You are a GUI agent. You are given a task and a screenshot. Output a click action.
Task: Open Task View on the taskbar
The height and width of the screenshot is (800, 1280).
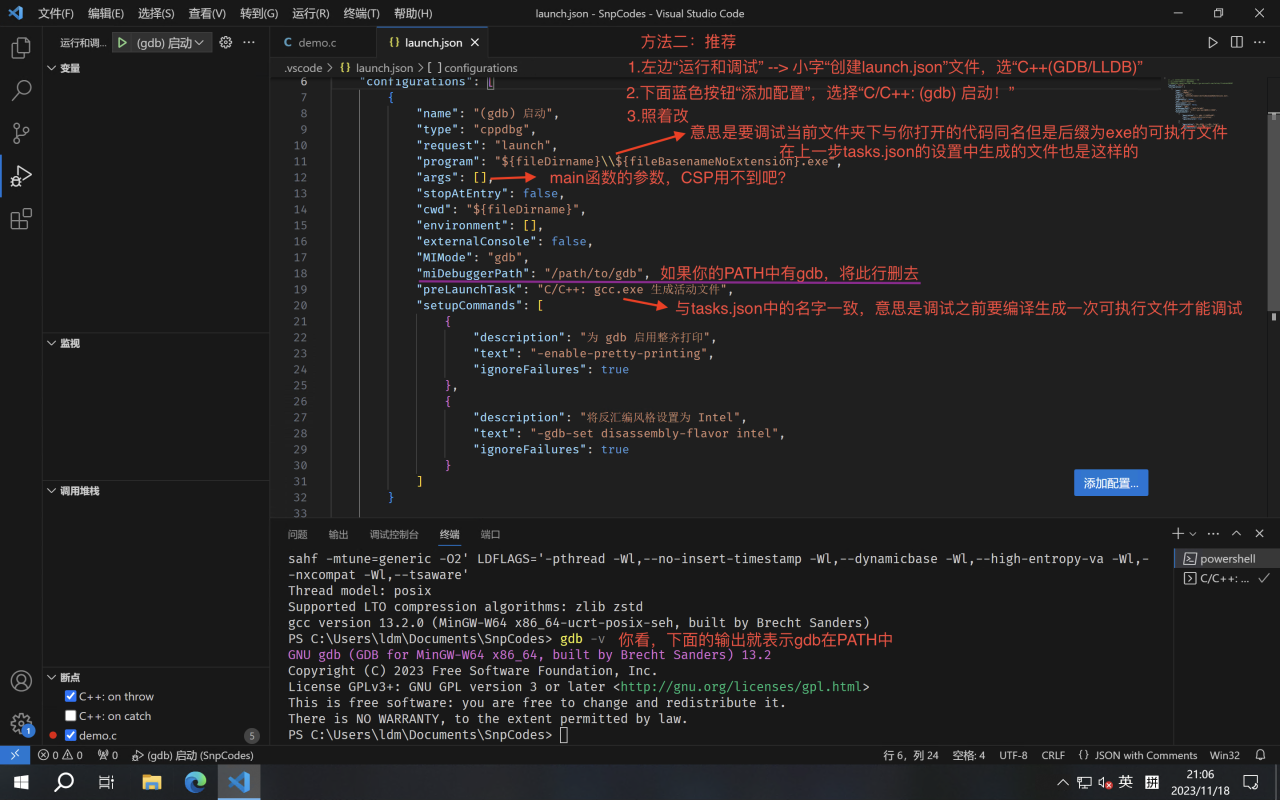[x=107, y=782]
